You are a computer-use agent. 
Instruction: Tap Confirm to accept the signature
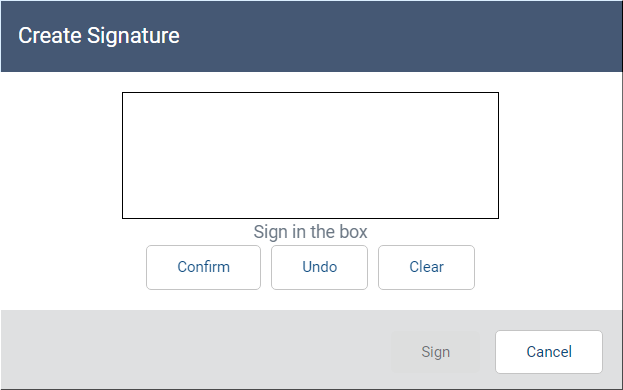point(203,267)
